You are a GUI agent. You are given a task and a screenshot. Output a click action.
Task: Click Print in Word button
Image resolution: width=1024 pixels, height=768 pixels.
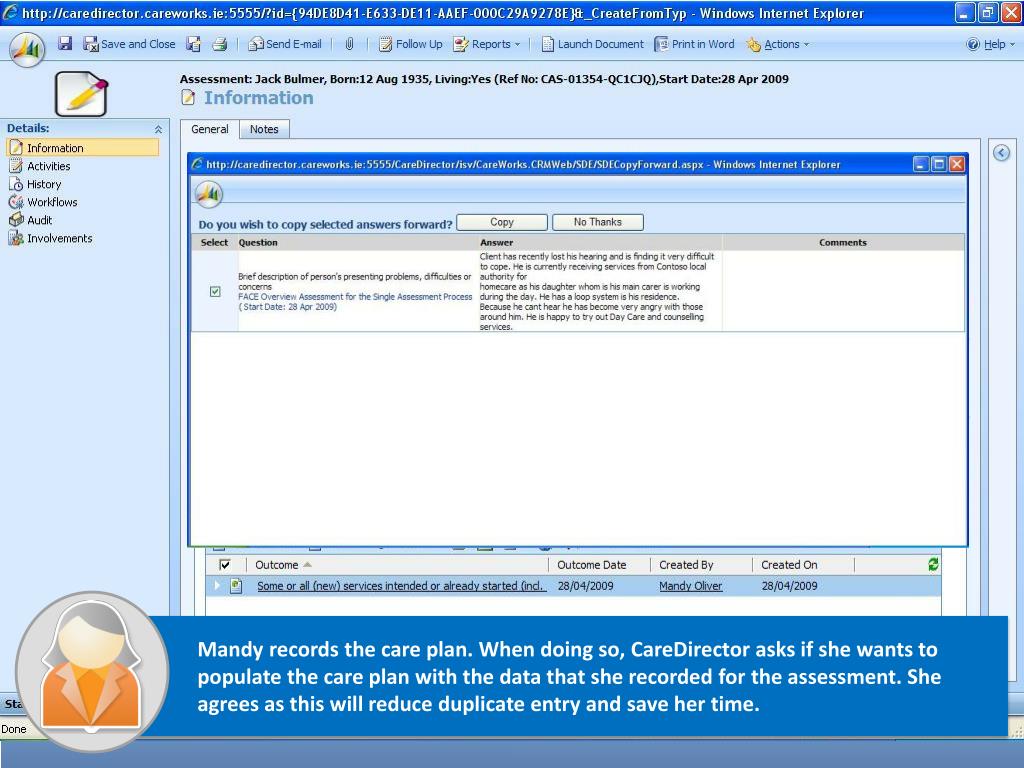695,44
